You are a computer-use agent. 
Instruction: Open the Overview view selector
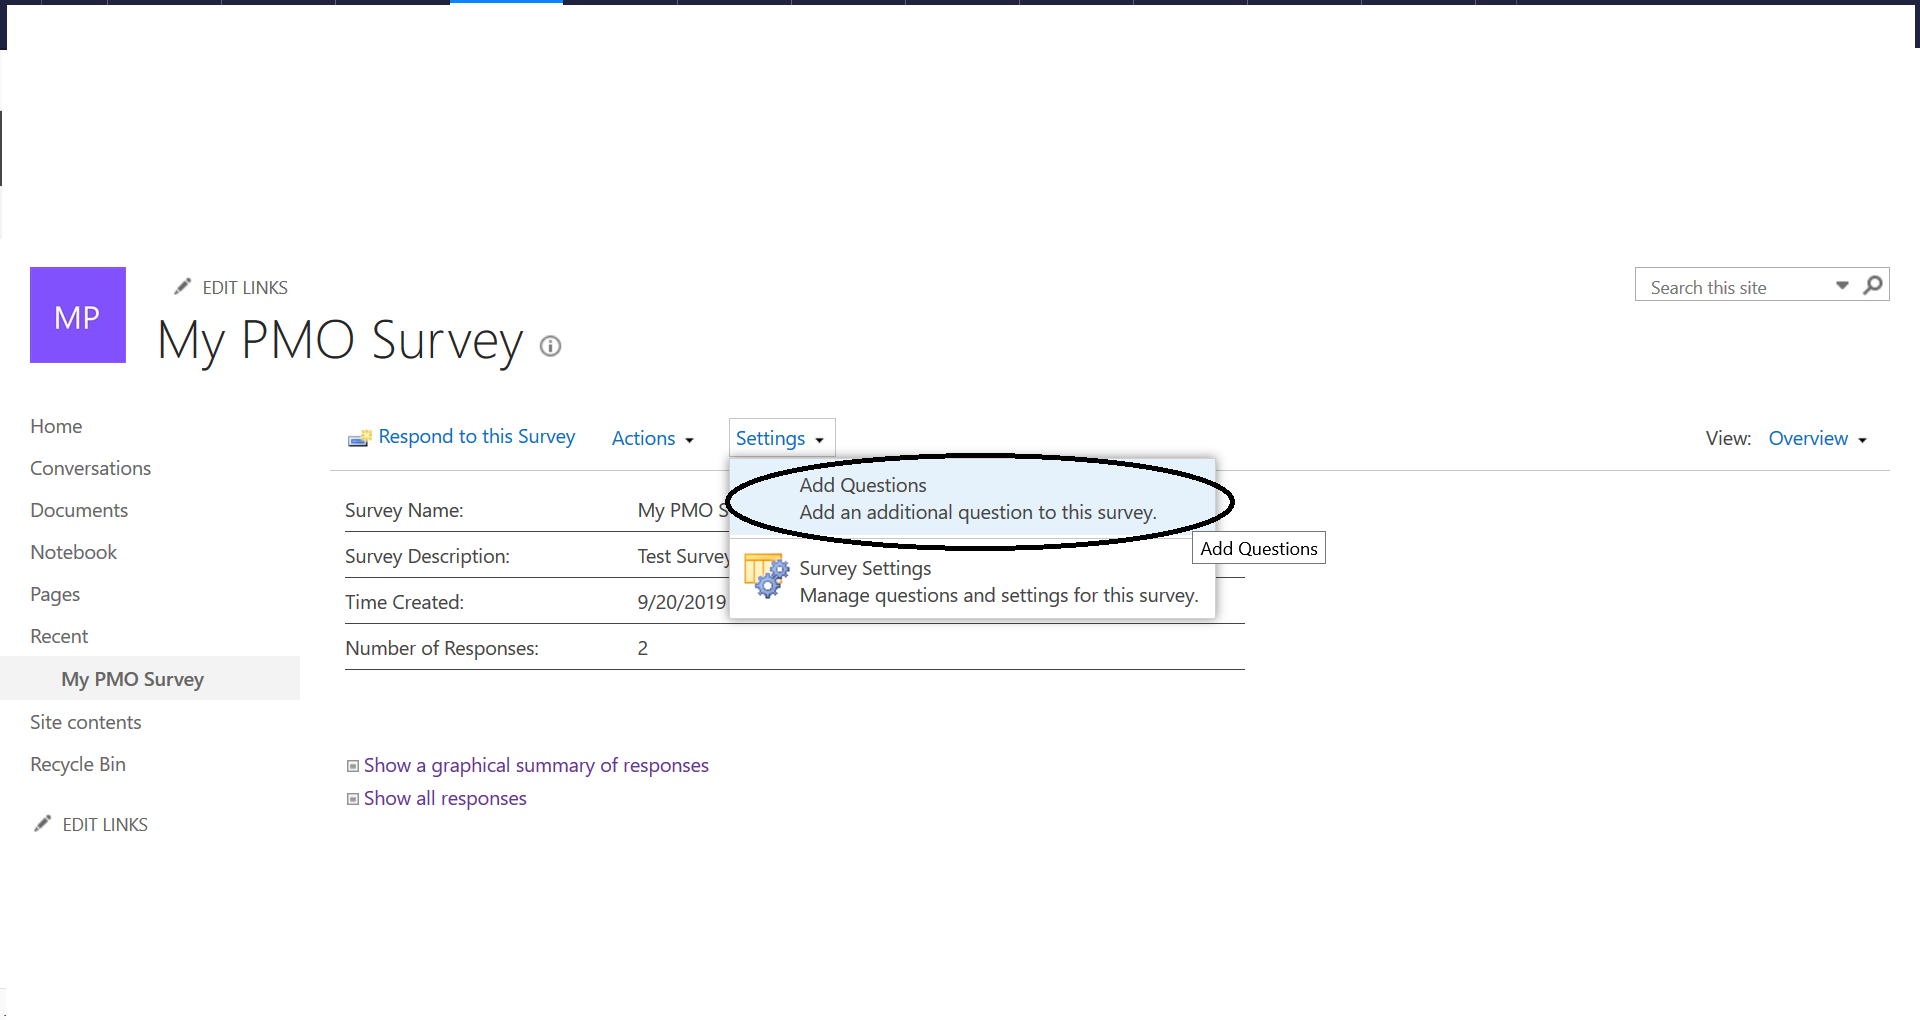1818,438
